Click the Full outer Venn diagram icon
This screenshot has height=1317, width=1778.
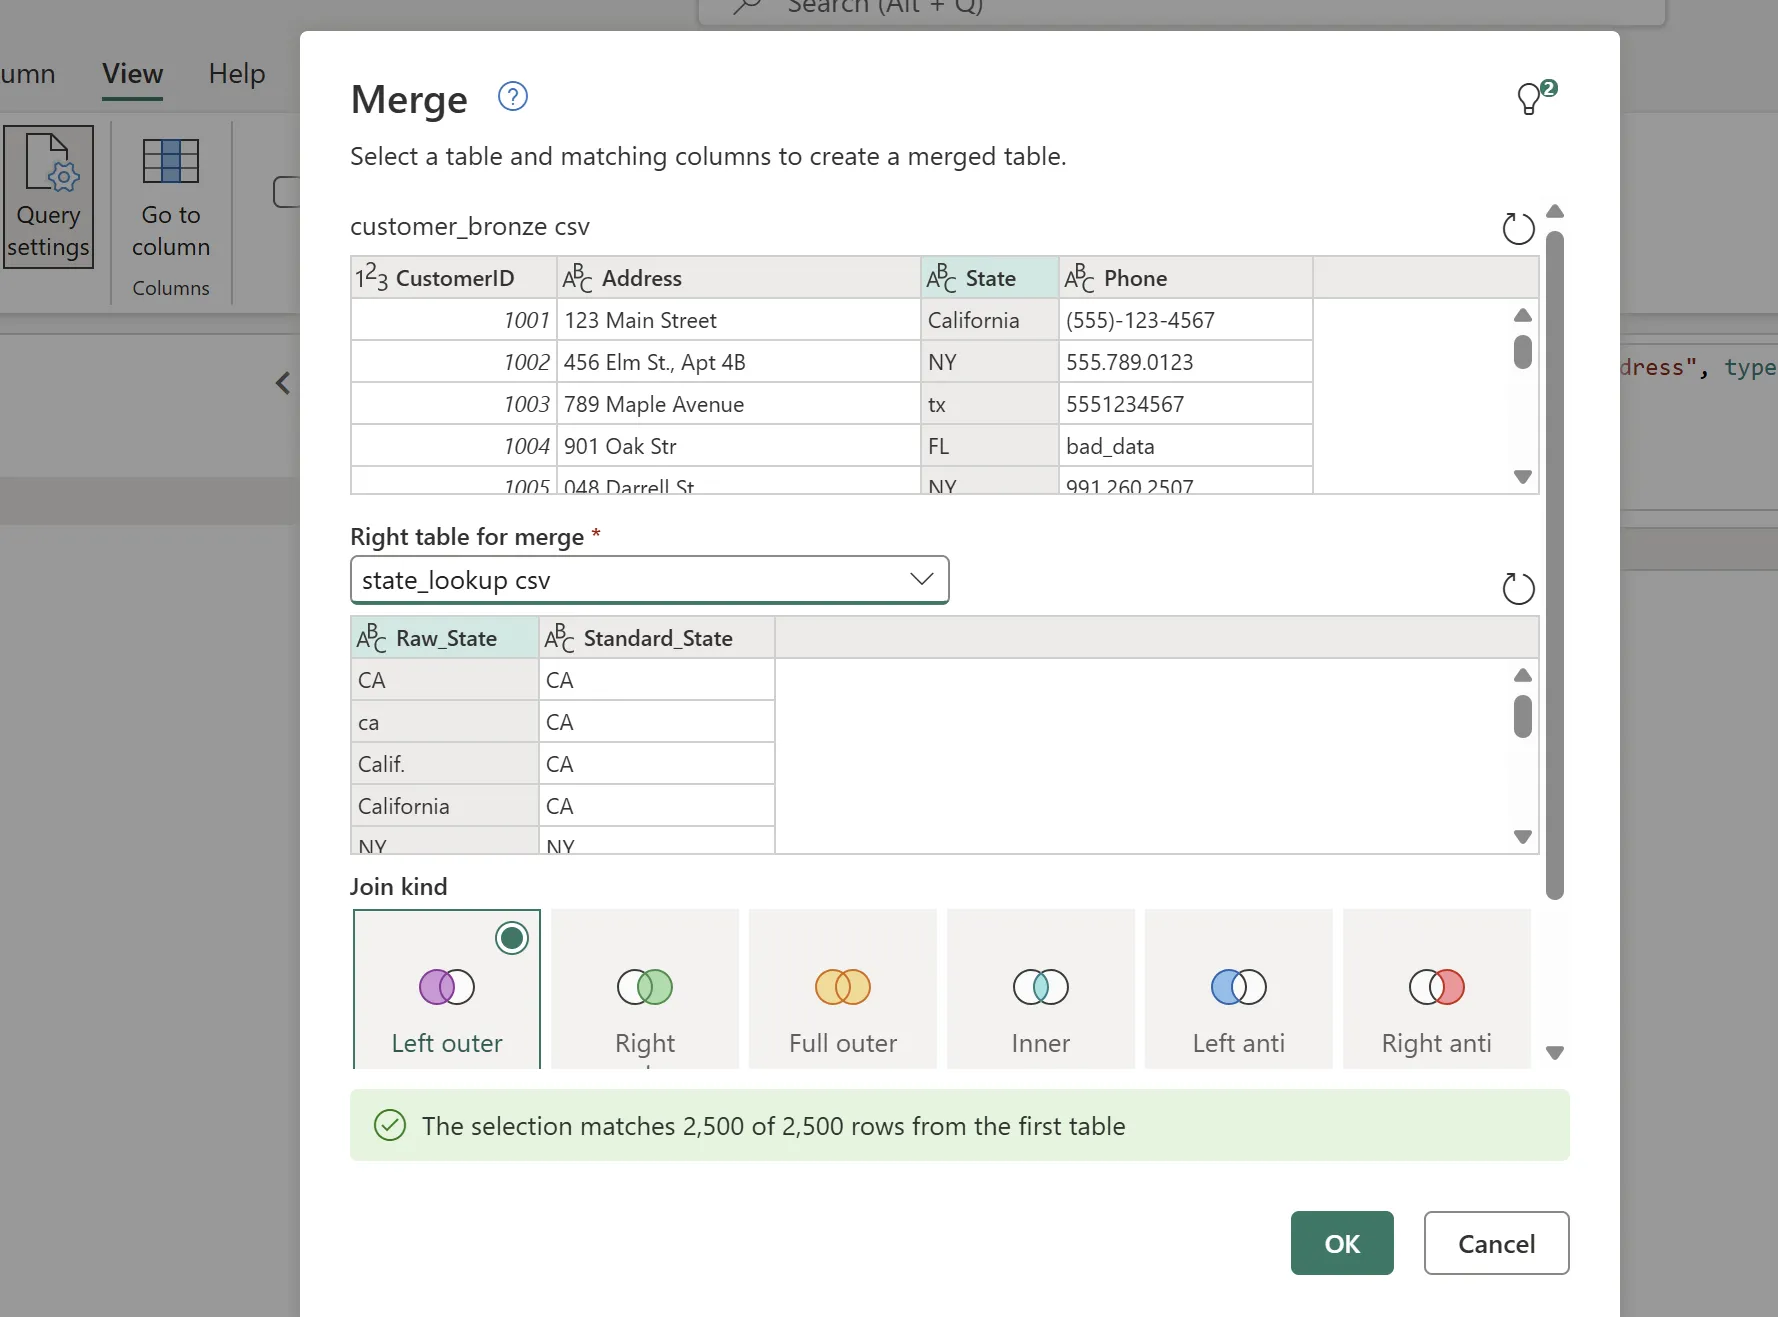click(x=843, y=987)
